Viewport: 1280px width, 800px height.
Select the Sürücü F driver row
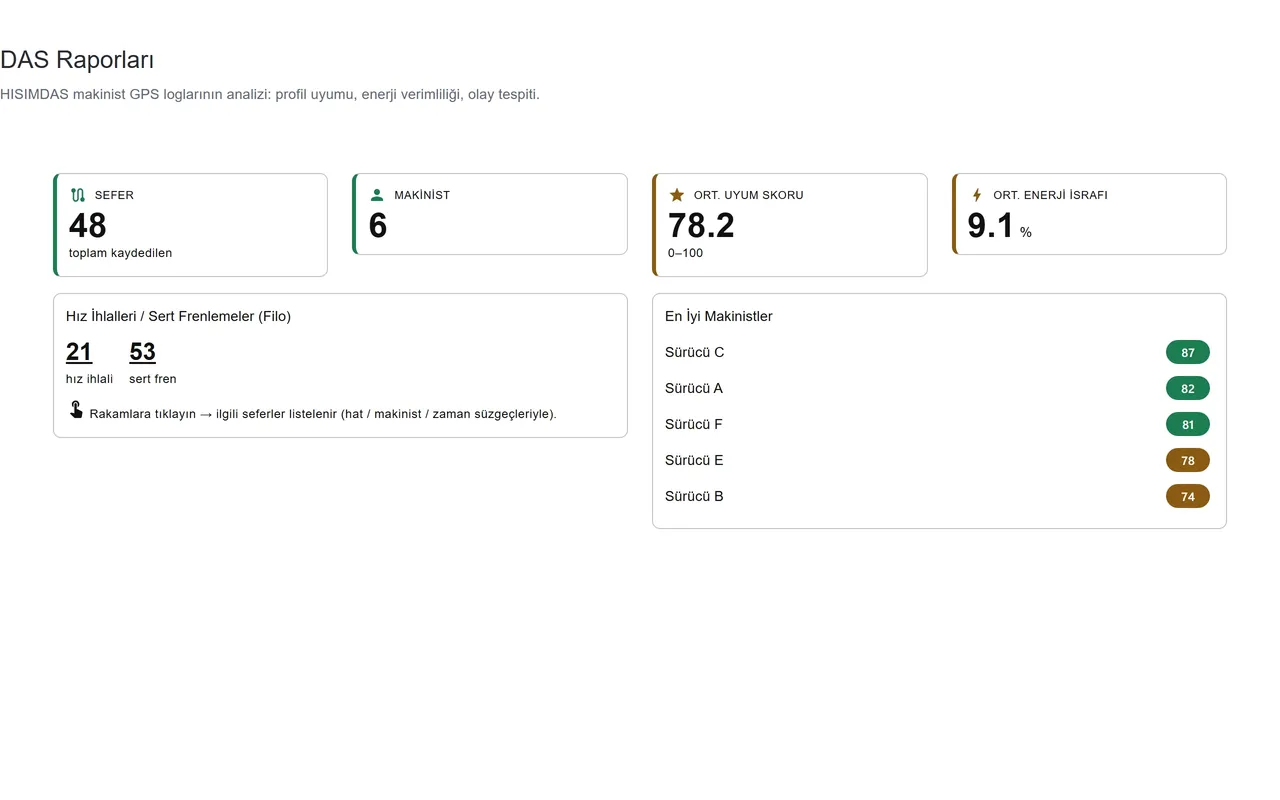click(x=937, y=424)
